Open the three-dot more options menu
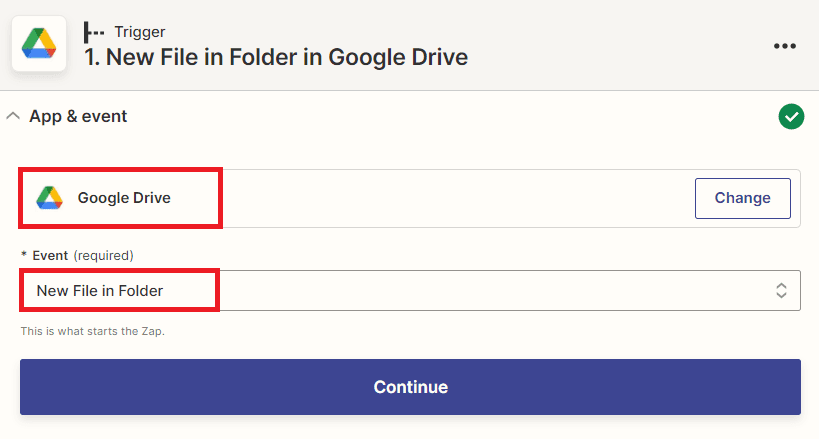Image resolution: width=819 pixels, height=439 pixels. tap(785, 46)
